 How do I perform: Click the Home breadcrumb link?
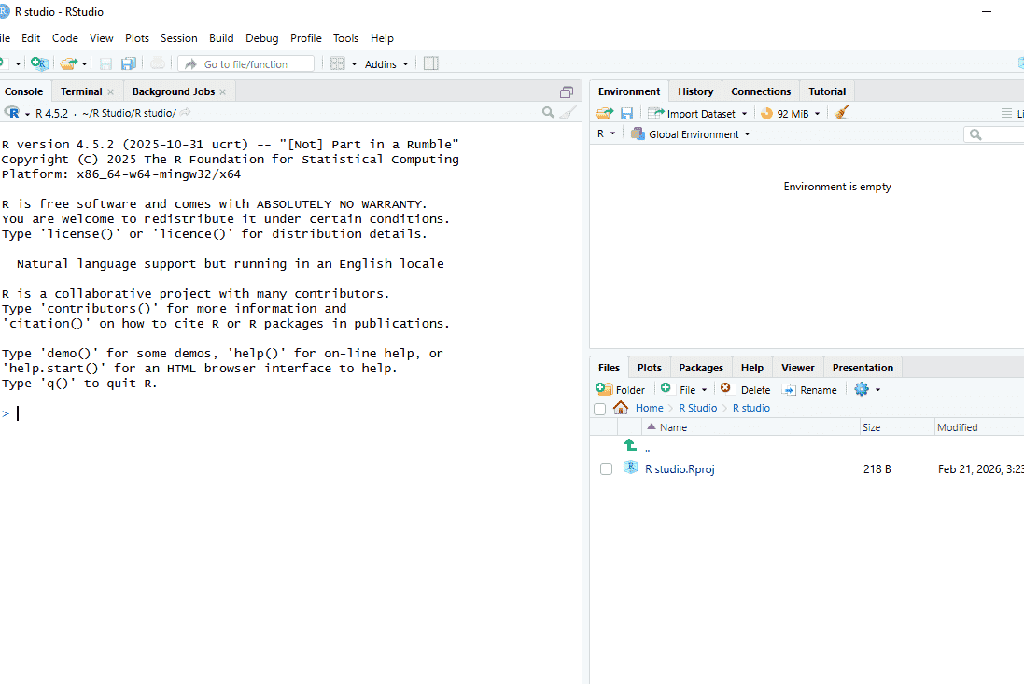point(649,408)
